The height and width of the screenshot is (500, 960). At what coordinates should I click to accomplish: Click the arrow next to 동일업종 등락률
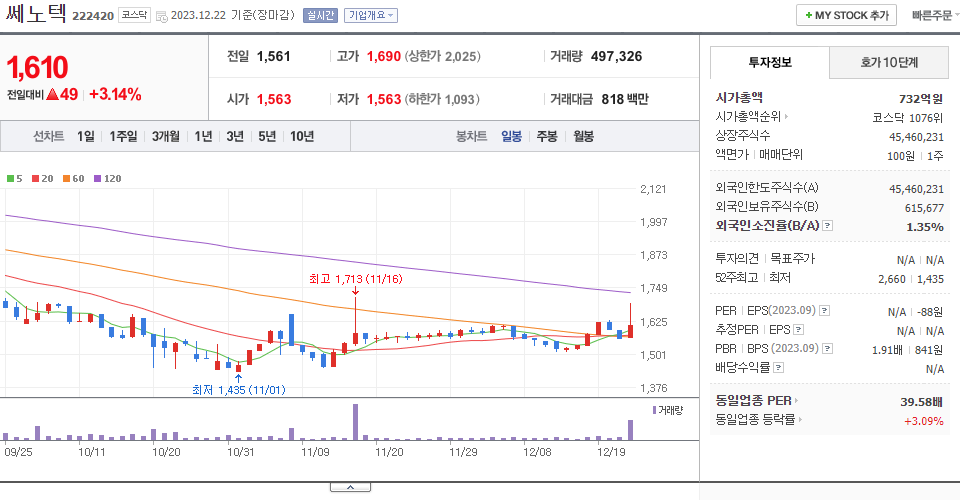click(800, 420)
